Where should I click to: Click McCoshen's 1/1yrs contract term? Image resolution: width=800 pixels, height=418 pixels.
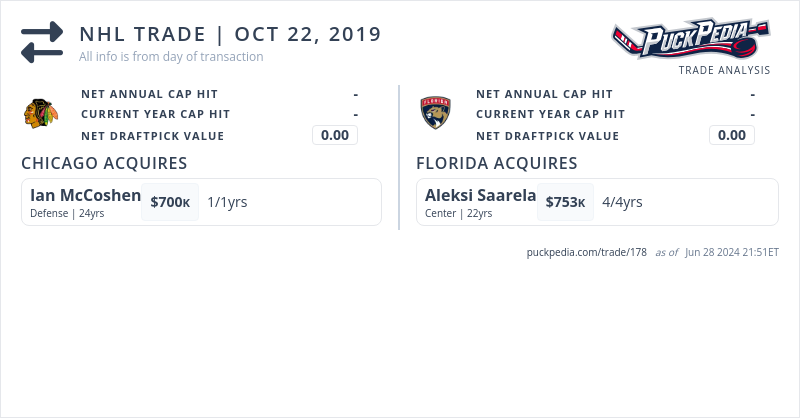click(x=227, y=202)
